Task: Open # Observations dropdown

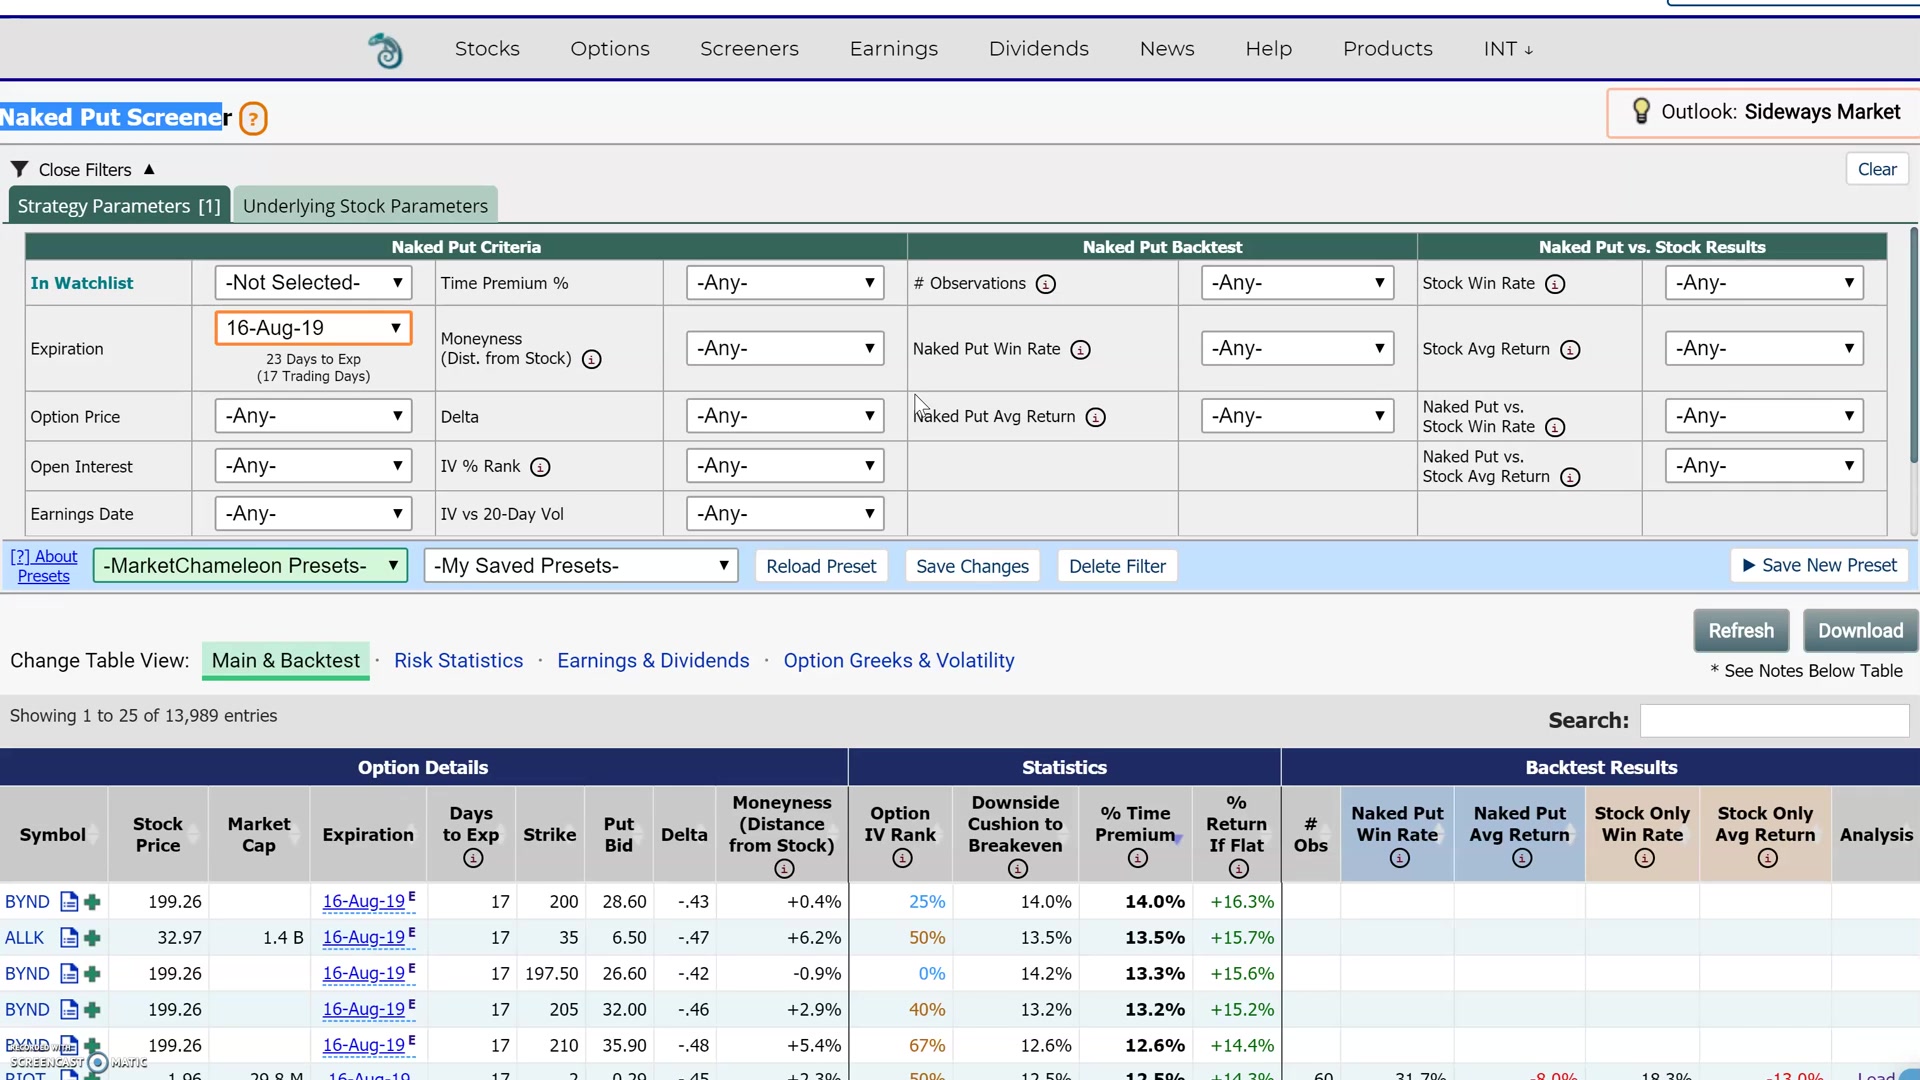Action: point(1297,283)
